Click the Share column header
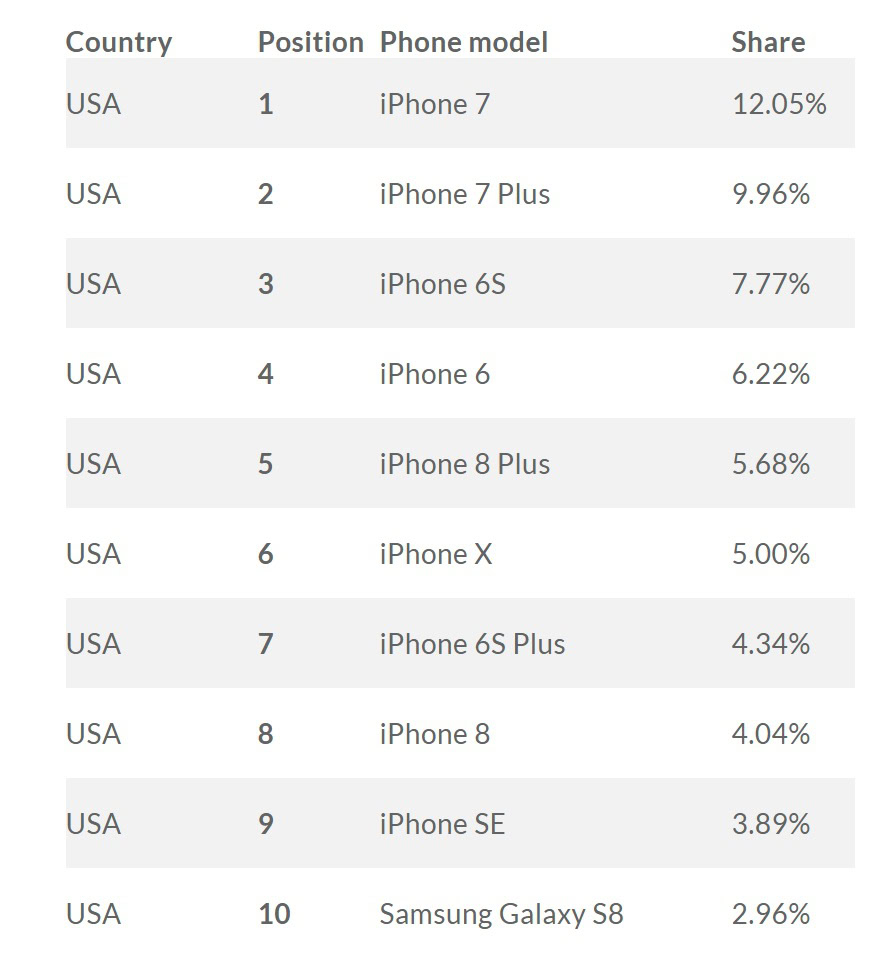 tap(767, 42)
